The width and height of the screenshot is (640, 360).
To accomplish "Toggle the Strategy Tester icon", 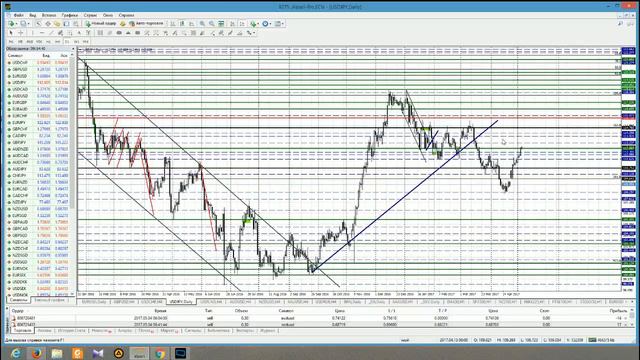I will click(76, 24).
